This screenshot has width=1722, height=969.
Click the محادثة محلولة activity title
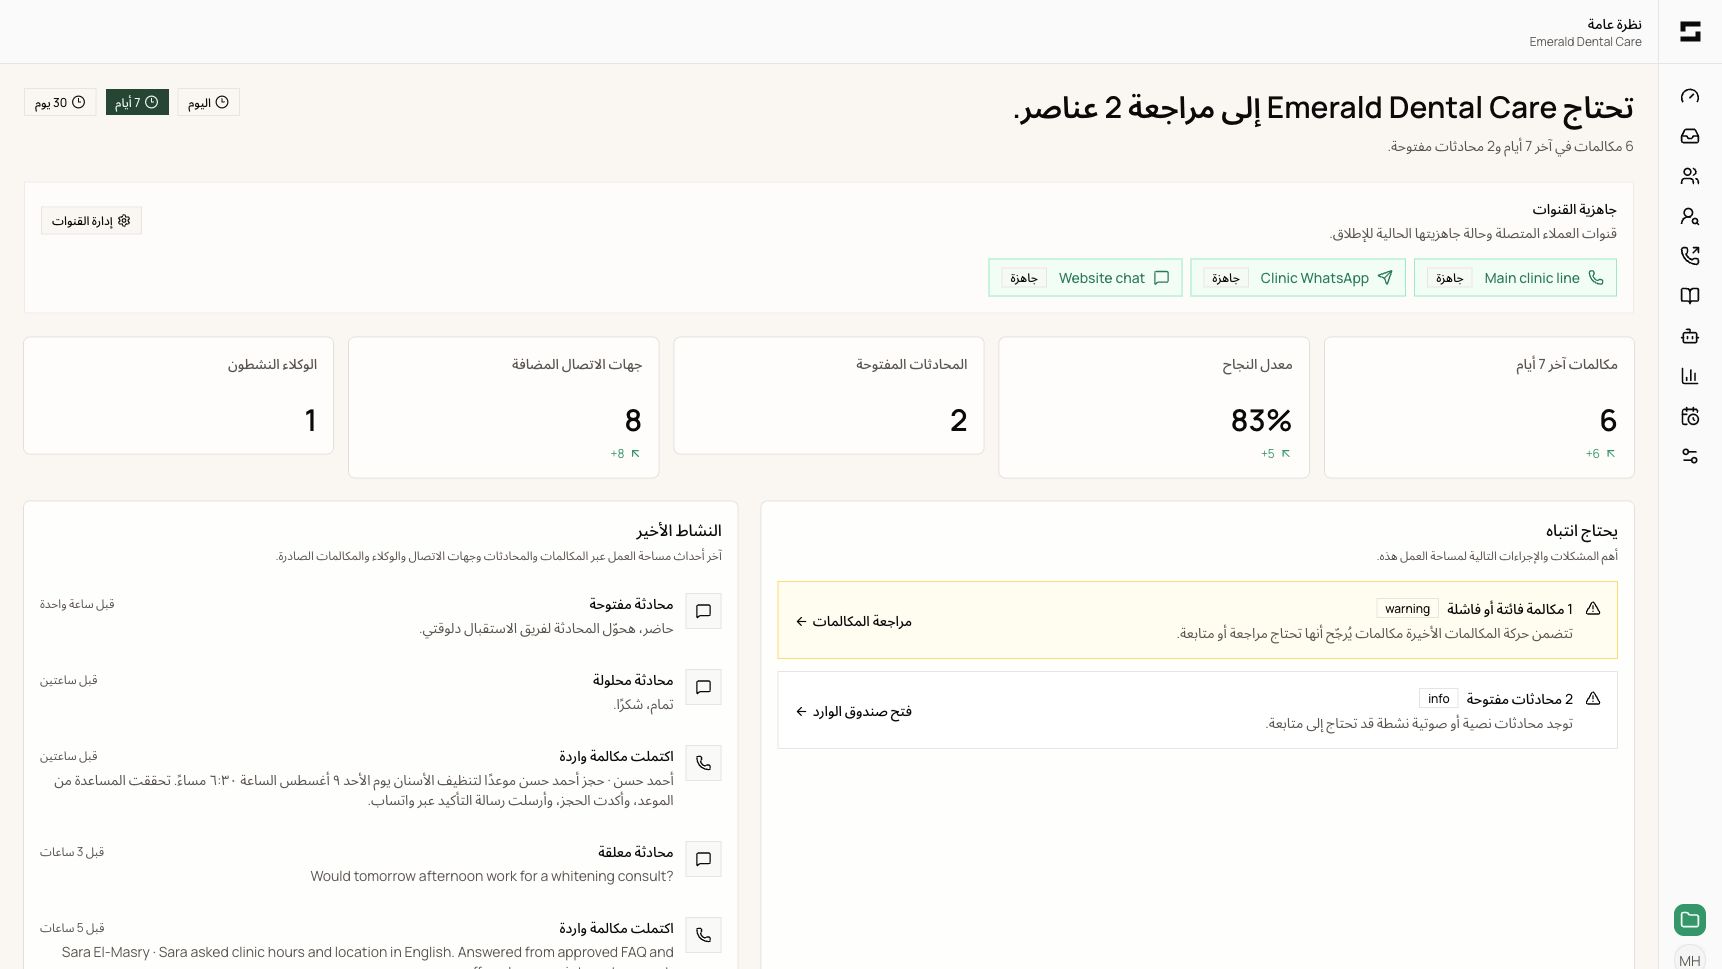tap(633, 680)
